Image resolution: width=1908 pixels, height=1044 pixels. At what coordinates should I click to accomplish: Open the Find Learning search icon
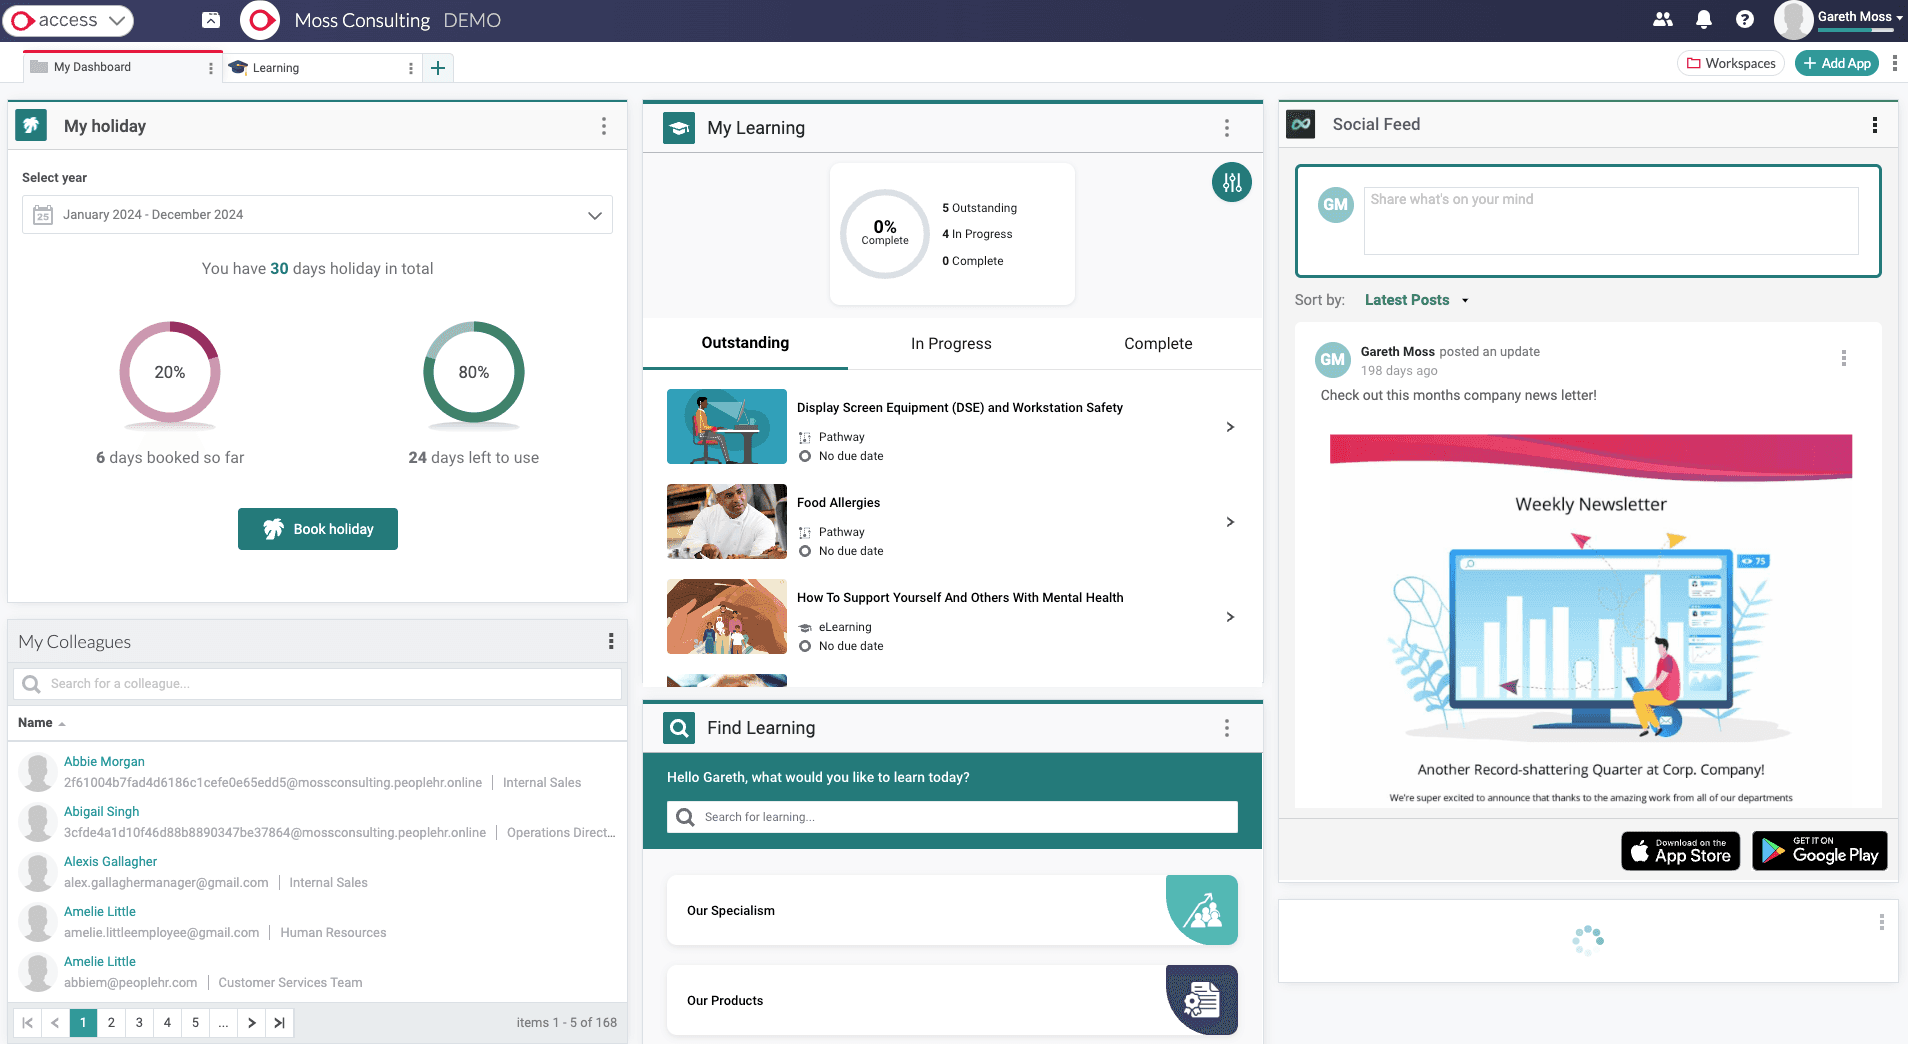[x=679, y=727]
